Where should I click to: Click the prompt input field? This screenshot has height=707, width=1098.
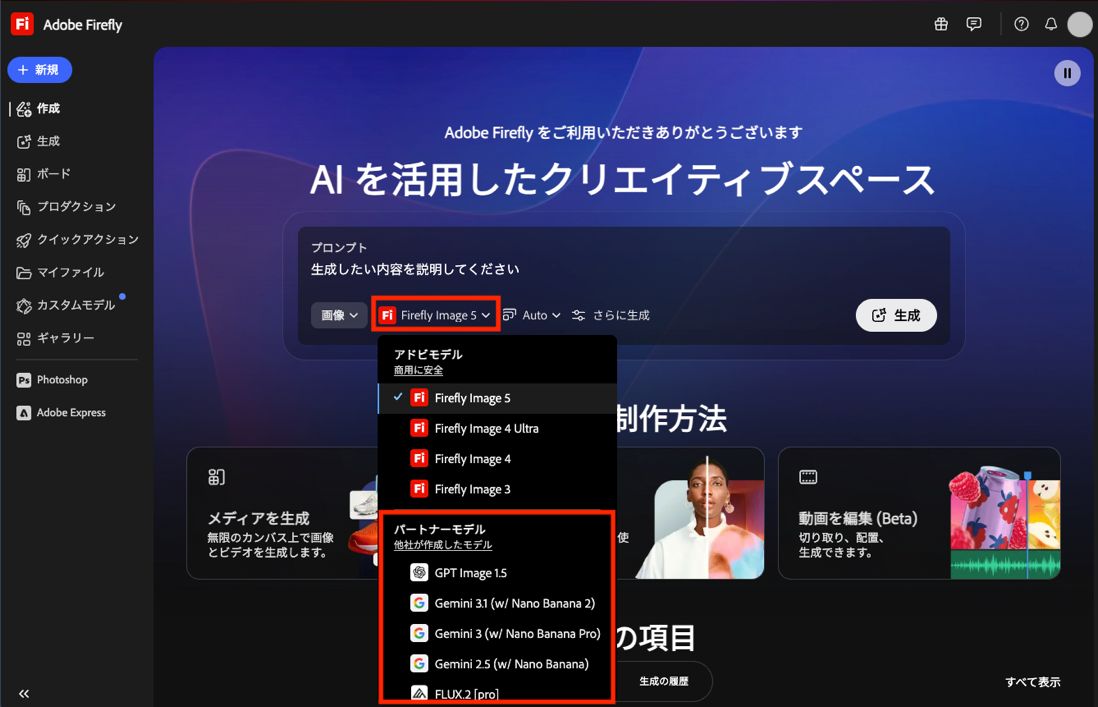(623, 270)
